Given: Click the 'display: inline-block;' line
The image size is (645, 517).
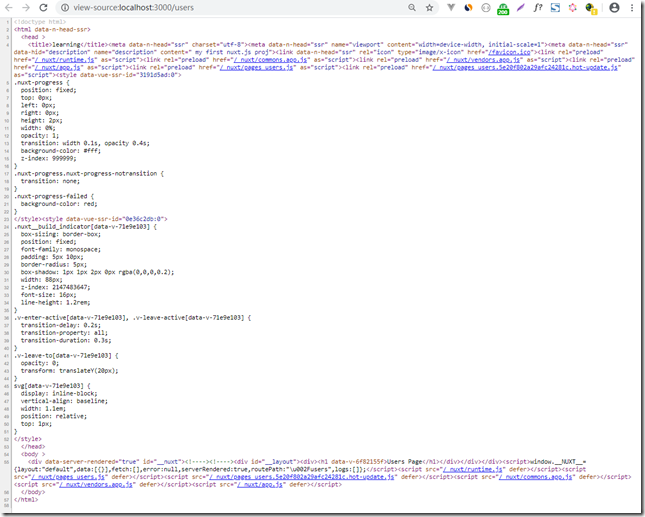Looking at the screenshot, I should [x=59, y=394].
